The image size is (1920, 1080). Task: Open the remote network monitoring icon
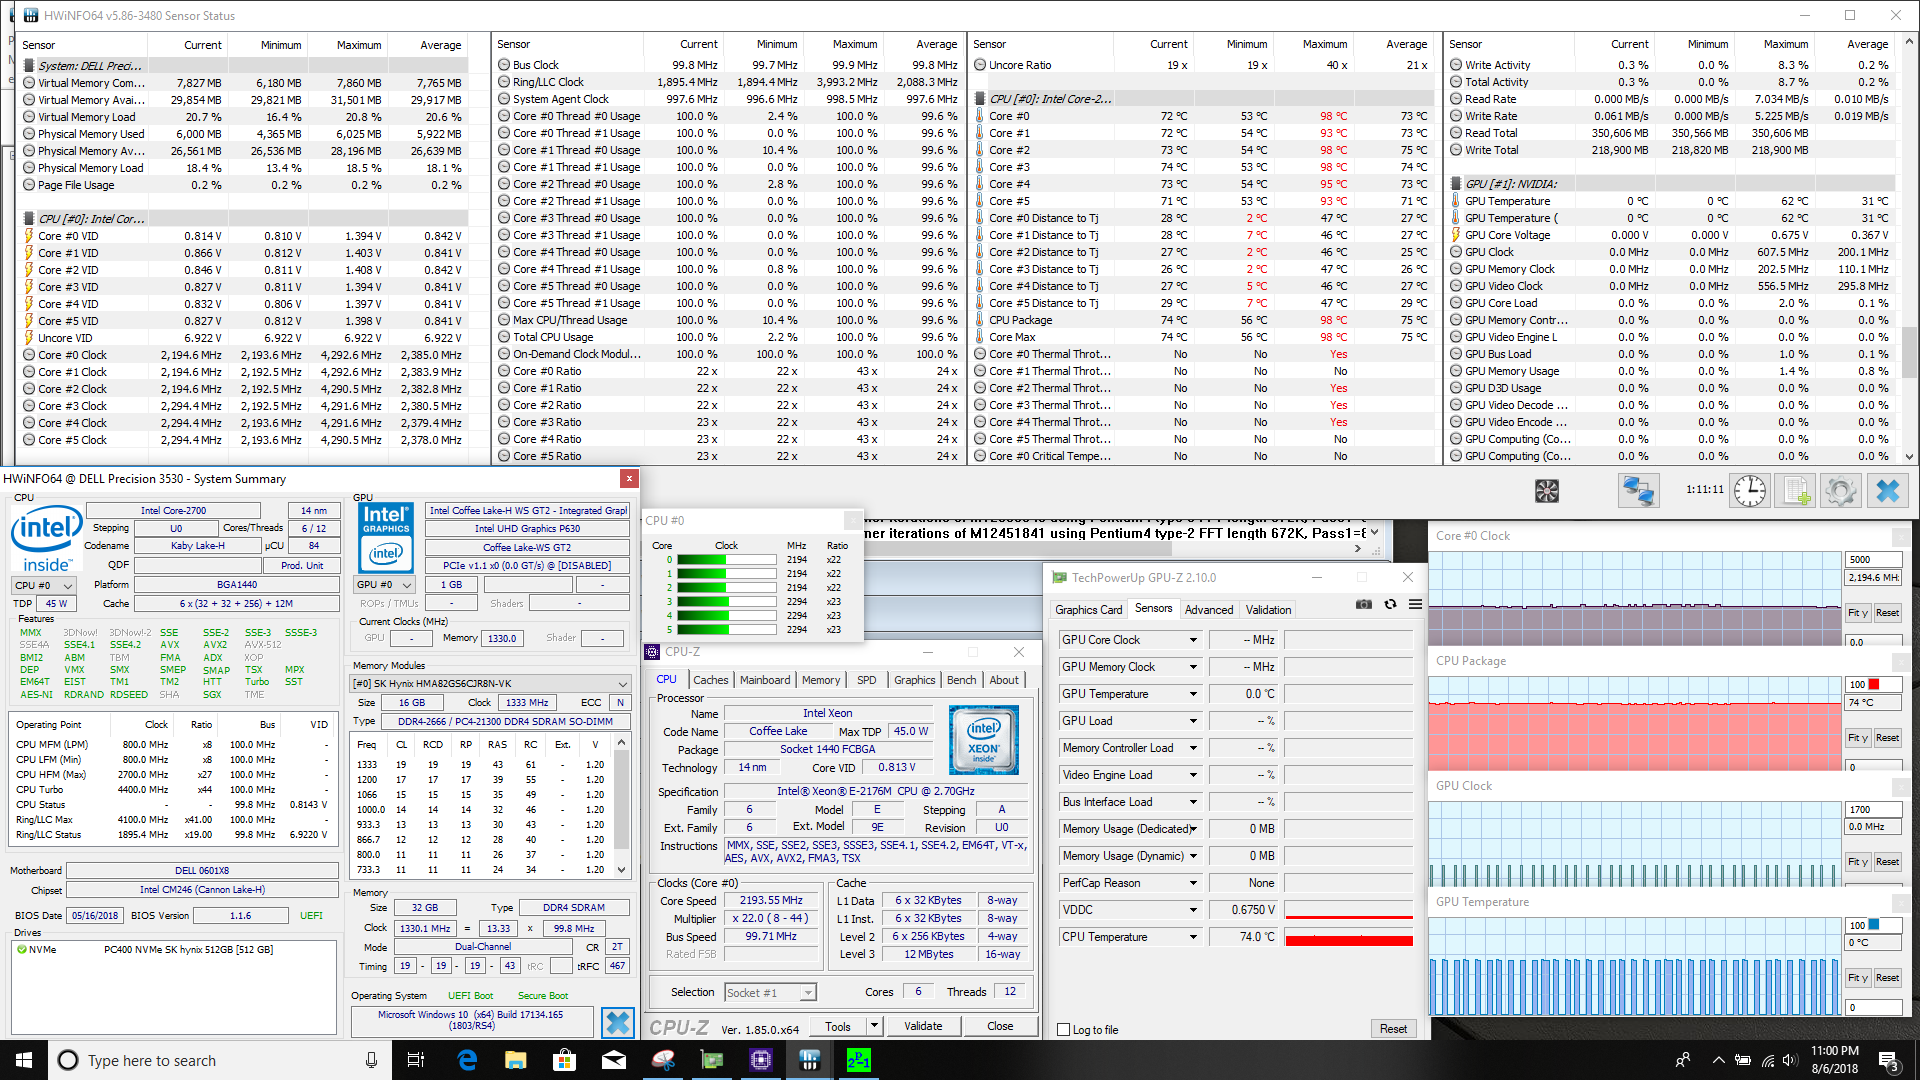pos(1638,491)
